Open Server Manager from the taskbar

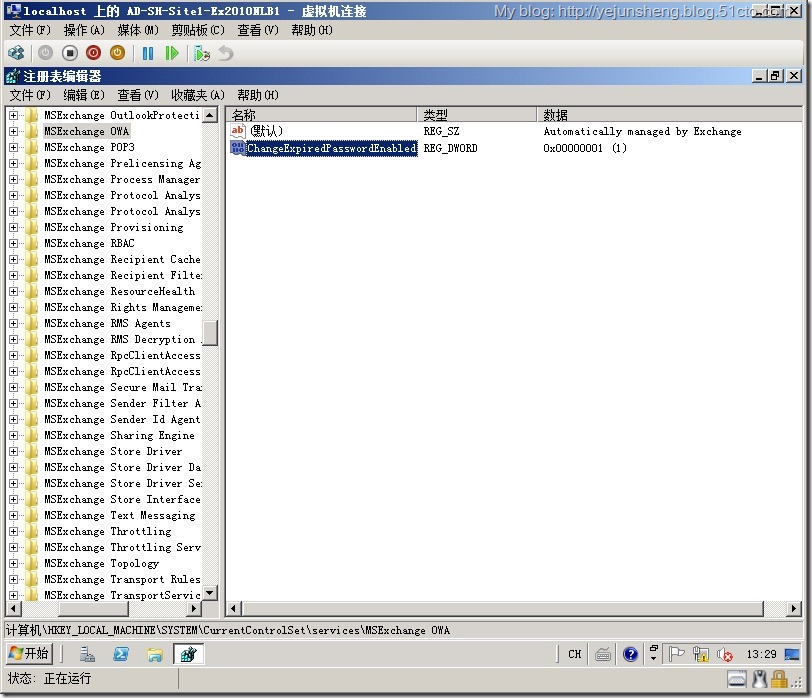pos(87,655)
